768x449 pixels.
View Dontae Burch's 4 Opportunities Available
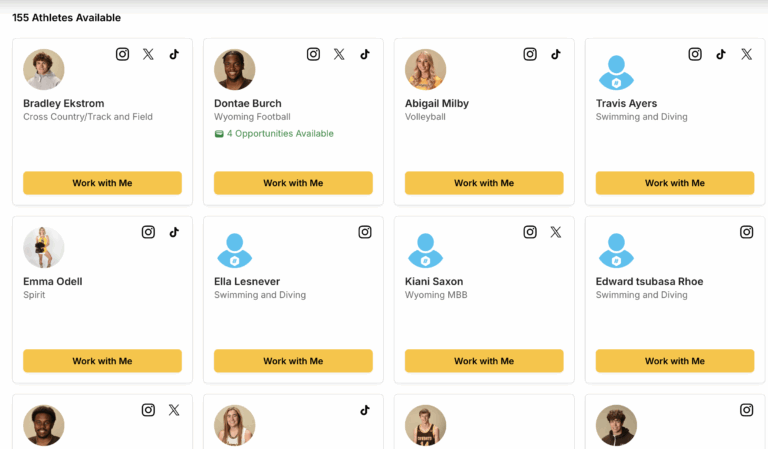[x=274, y=133]
